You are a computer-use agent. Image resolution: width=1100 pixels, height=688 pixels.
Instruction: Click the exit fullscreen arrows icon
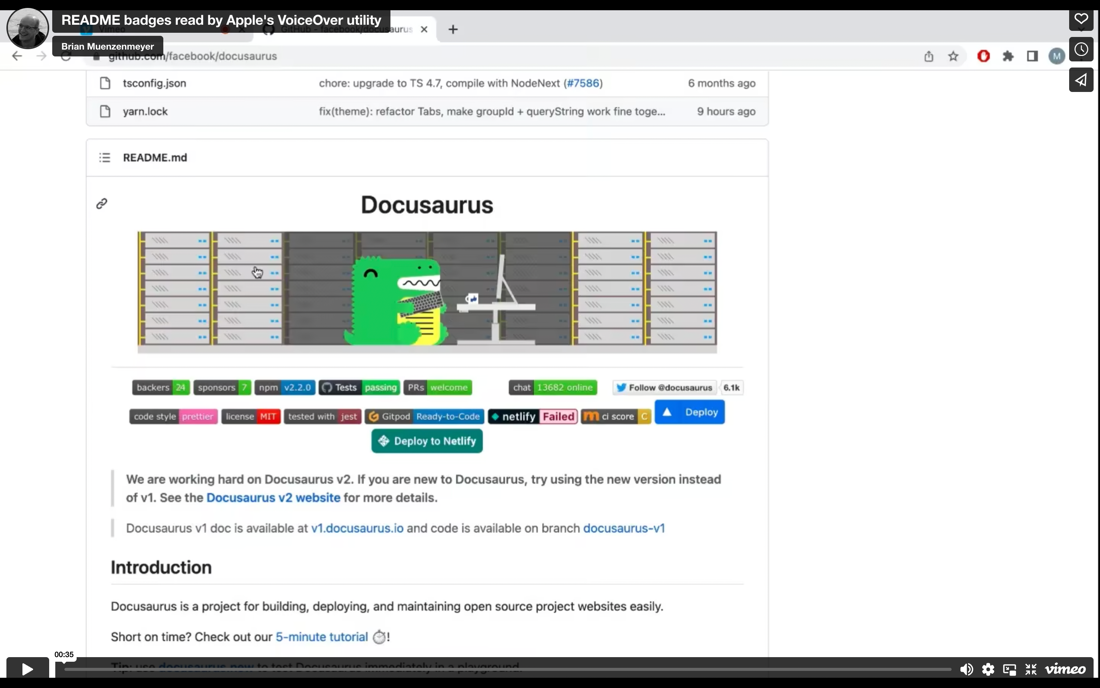pos(1030,668)
